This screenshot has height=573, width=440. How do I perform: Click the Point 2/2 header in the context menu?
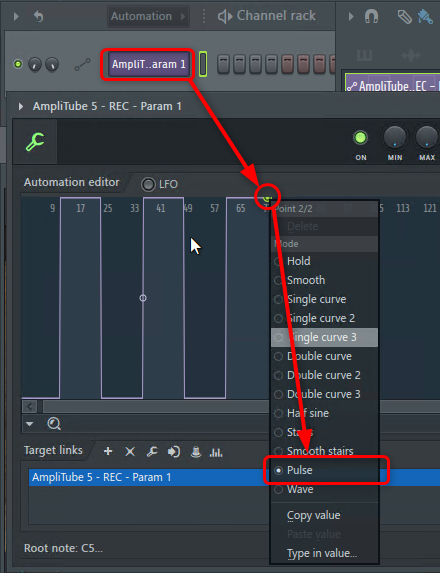tap(324, 209)
